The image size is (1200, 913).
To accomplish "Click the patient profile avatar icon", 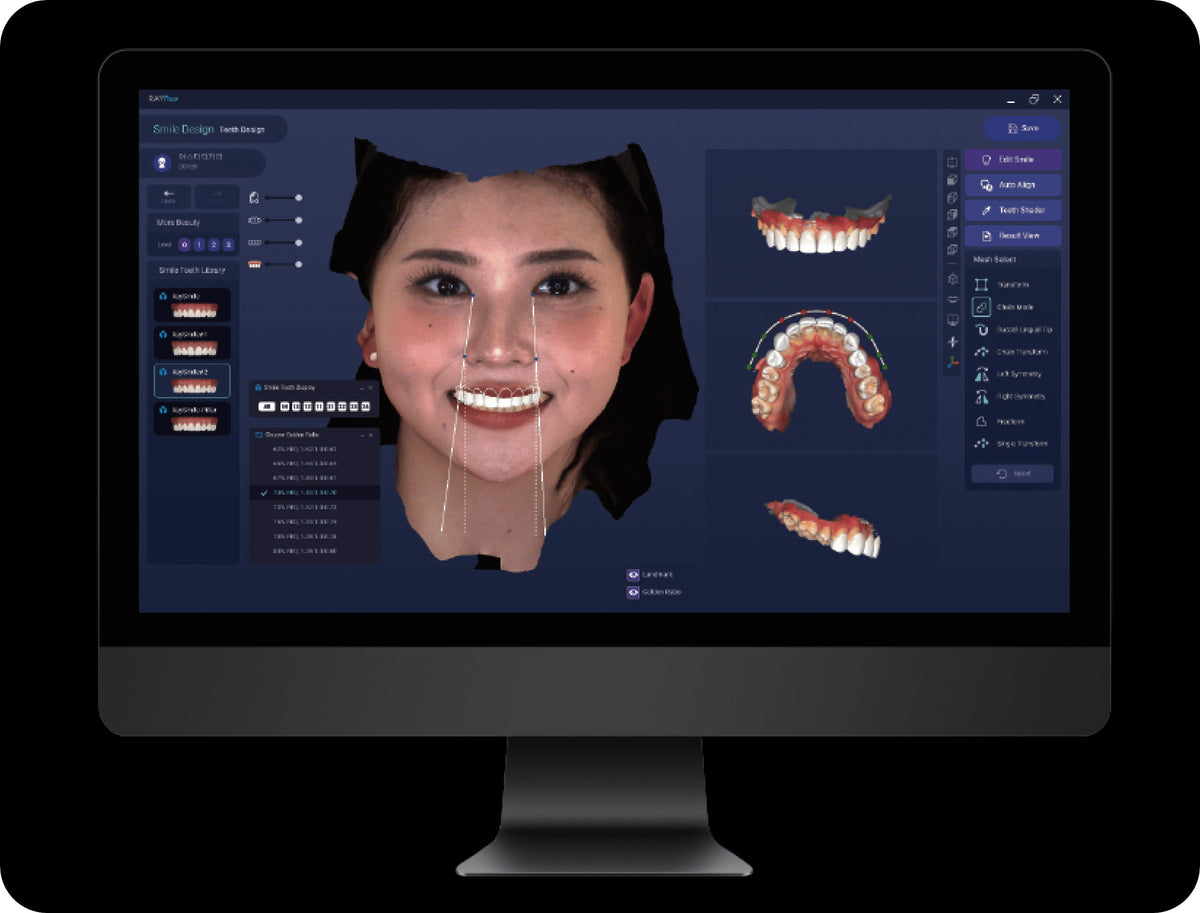I will point(162,163).
